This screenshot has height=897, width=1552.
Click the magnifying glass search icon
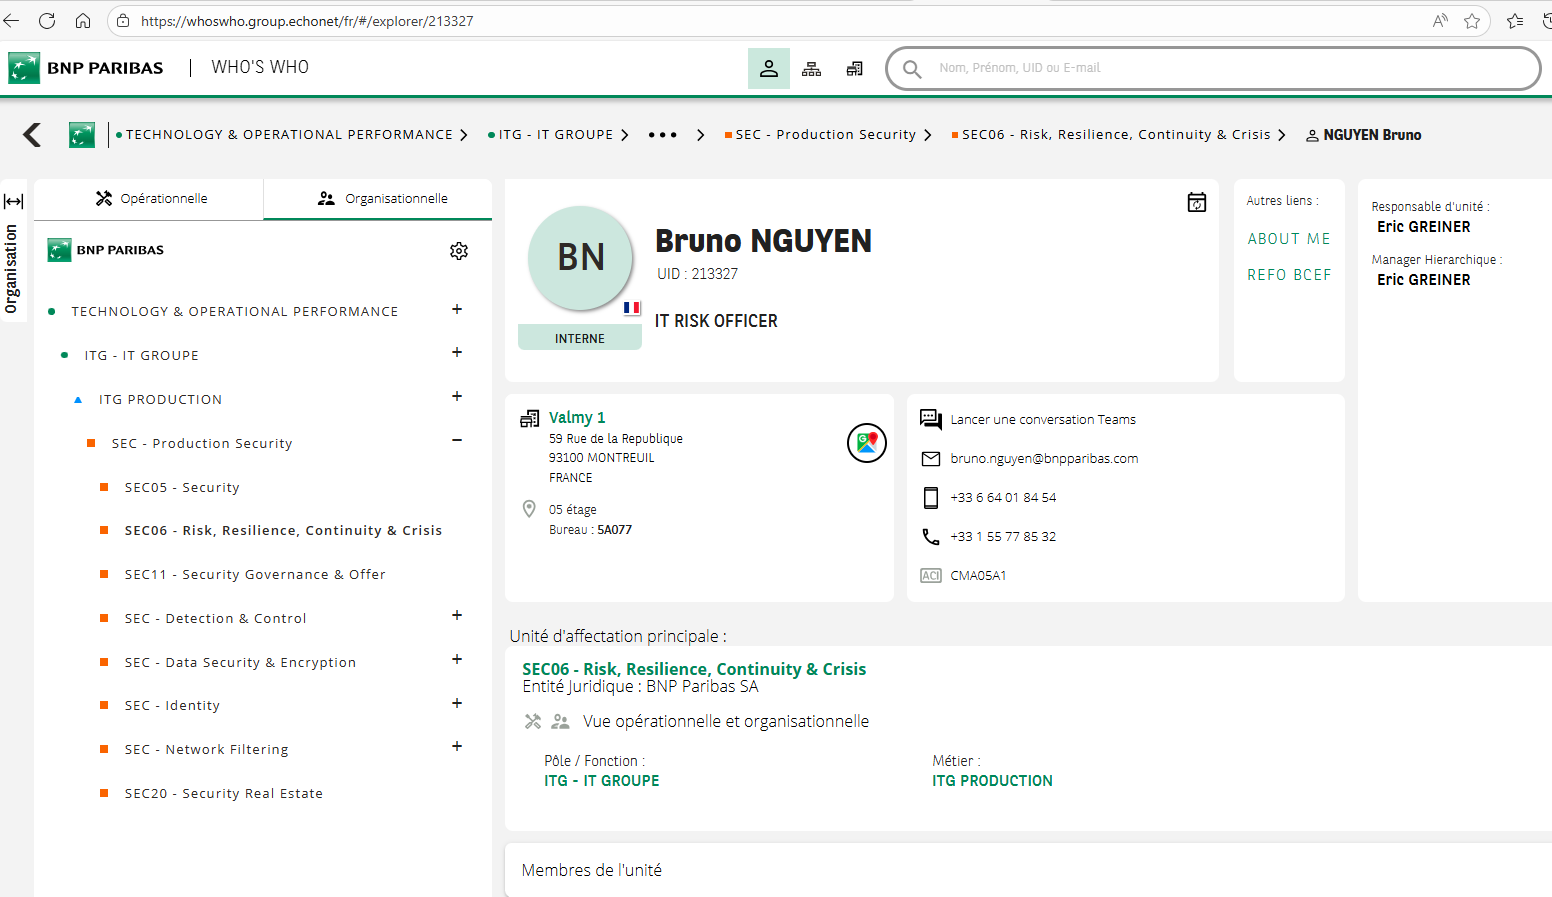(912, 69)
